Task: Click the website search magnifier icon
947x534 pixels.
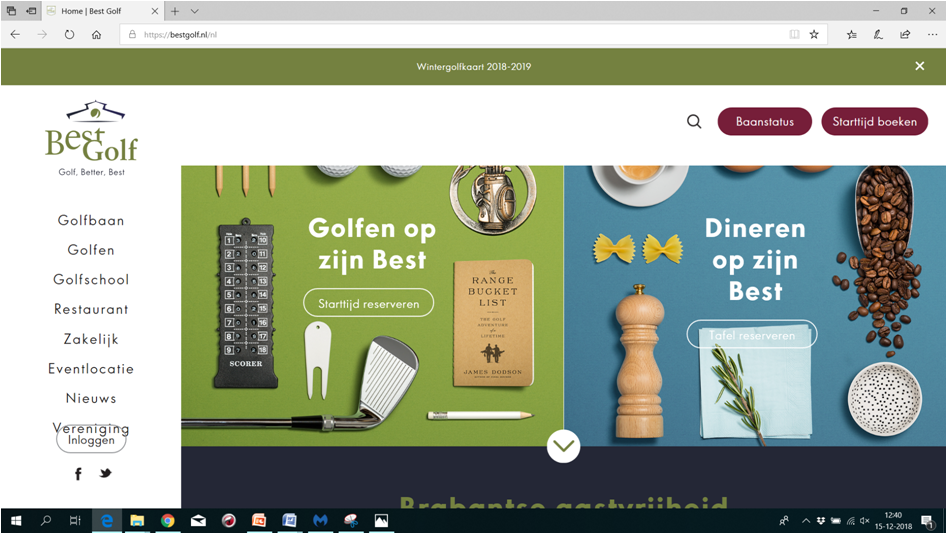Action: (694, 121)
